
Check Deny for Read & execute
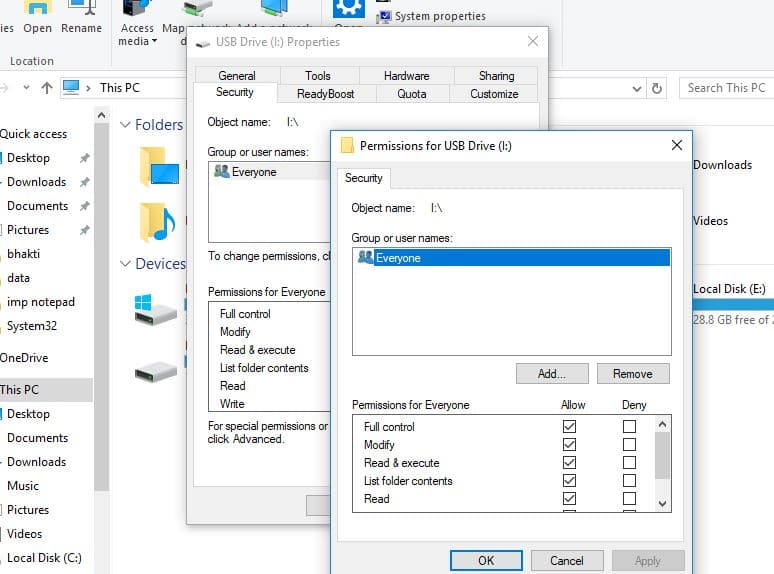click(629, 462)
